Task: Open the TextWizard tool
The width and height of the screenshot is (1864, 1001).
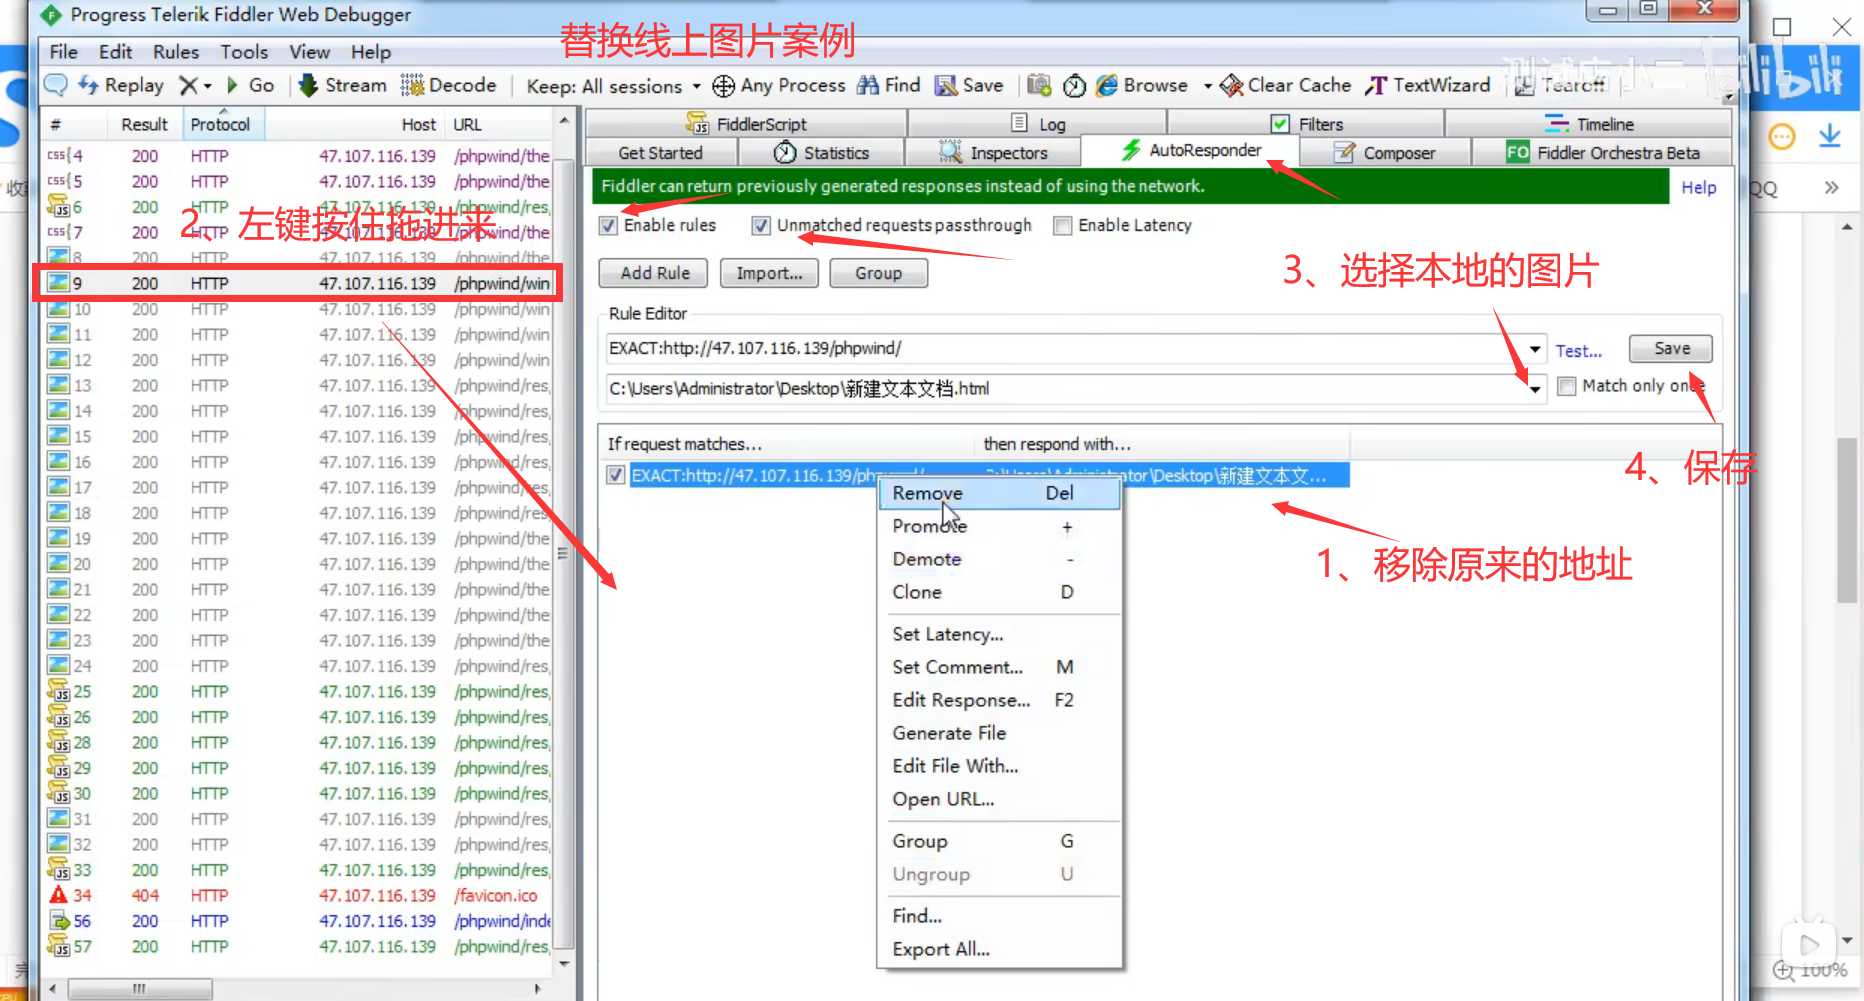Action: point(1428,85)
